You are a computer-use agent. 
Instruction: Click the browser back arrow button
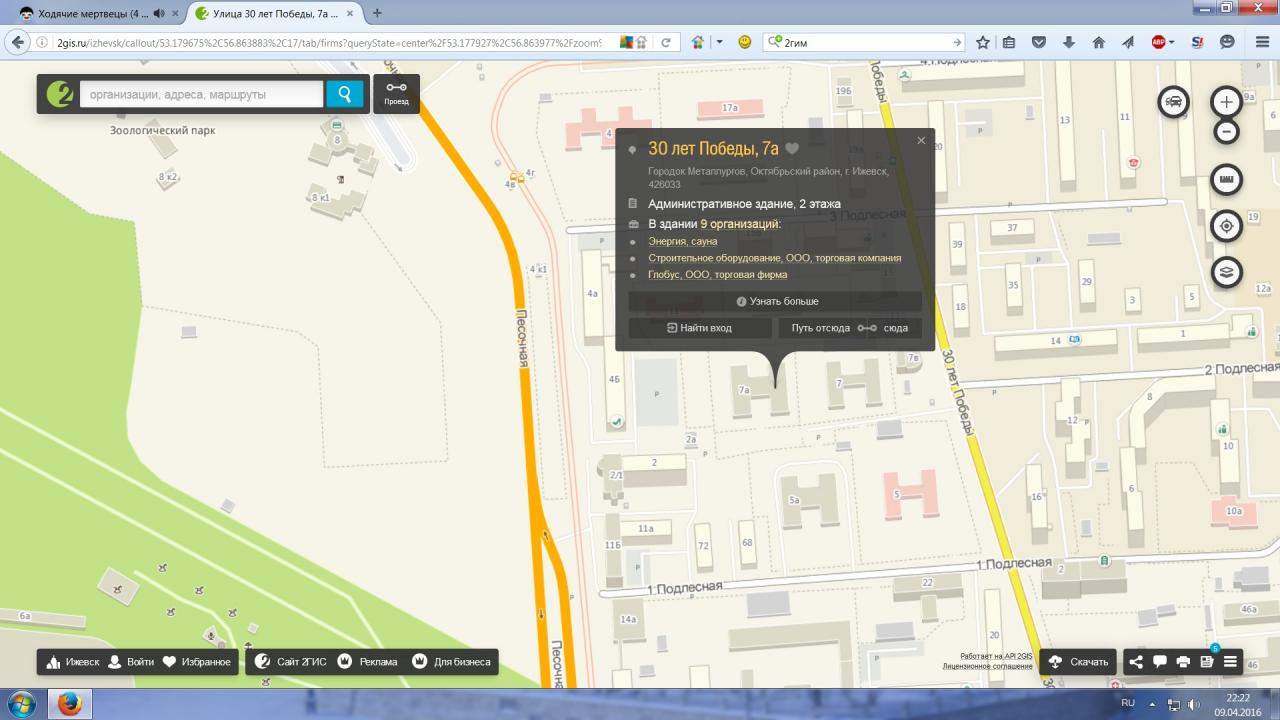point(17,42)
